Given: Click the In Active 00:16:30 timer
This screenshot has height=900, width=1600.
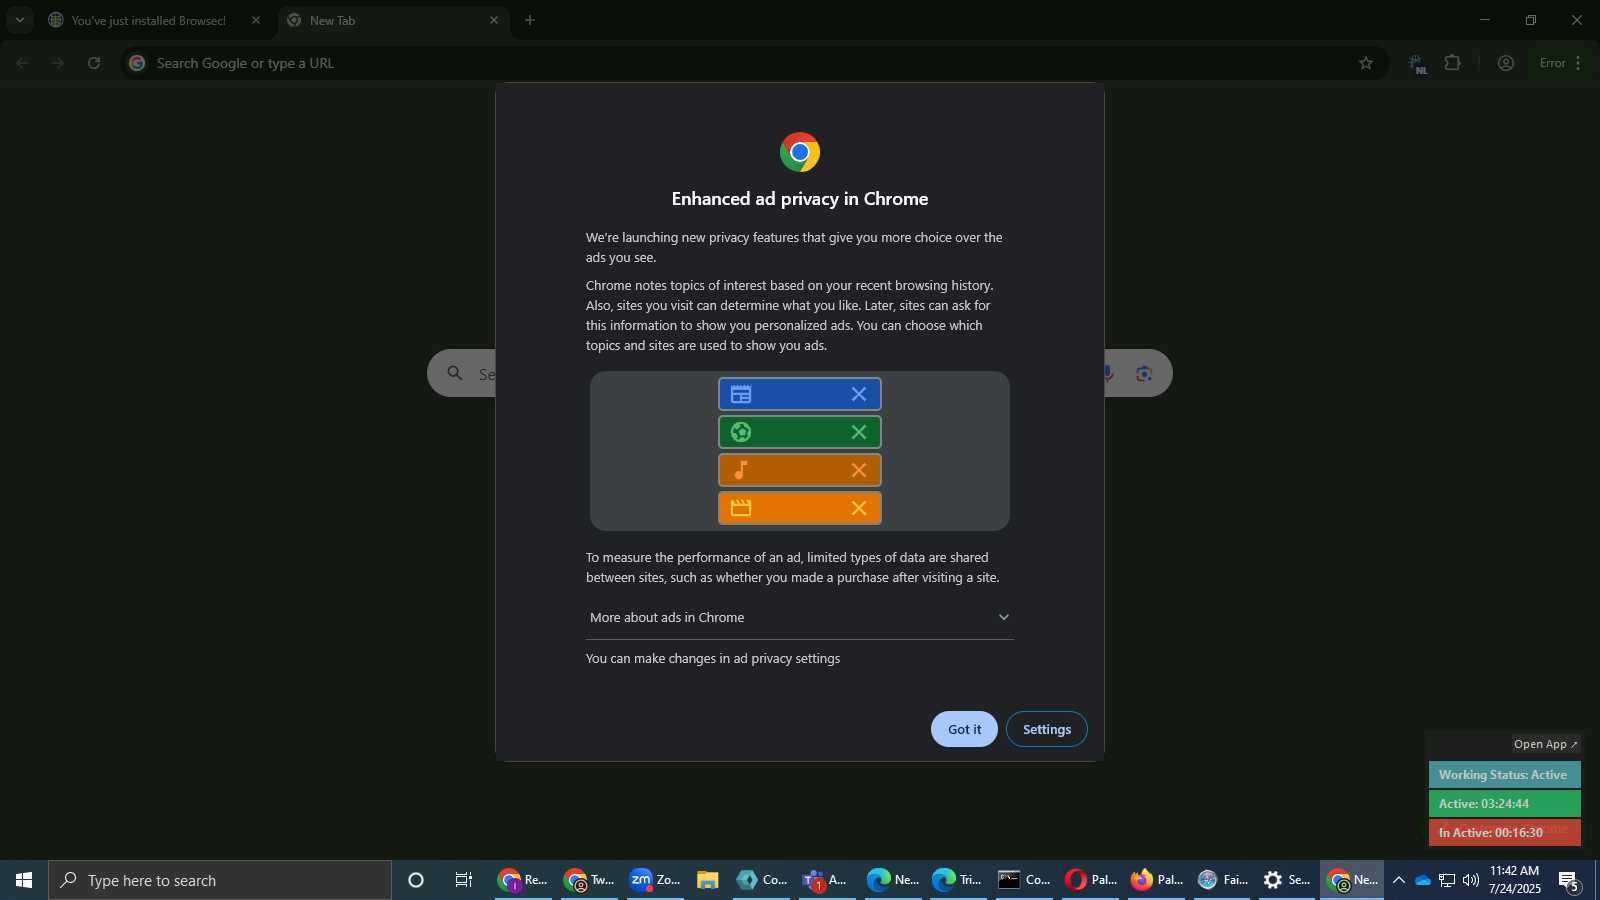Looking at the screenshot, I should click(1504, 833).
